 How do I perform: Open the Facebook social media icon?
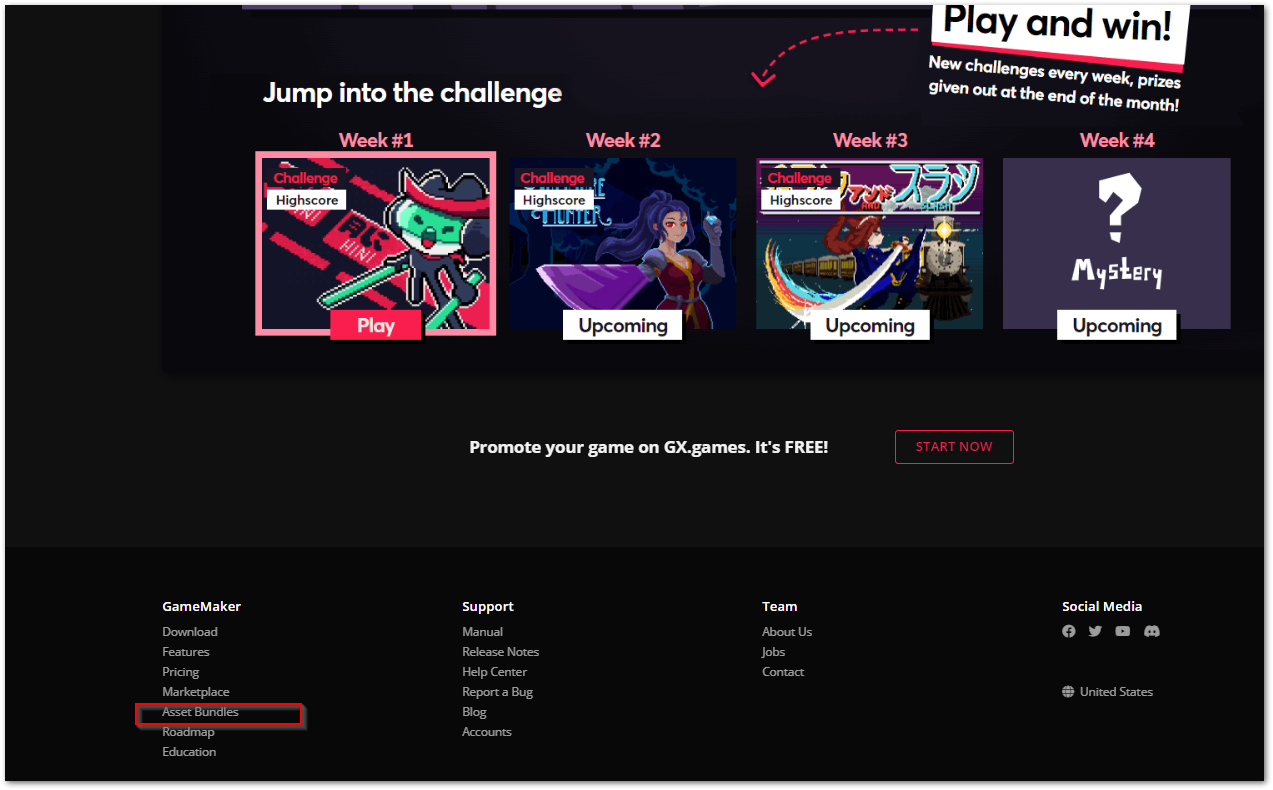coord(1069,631)
